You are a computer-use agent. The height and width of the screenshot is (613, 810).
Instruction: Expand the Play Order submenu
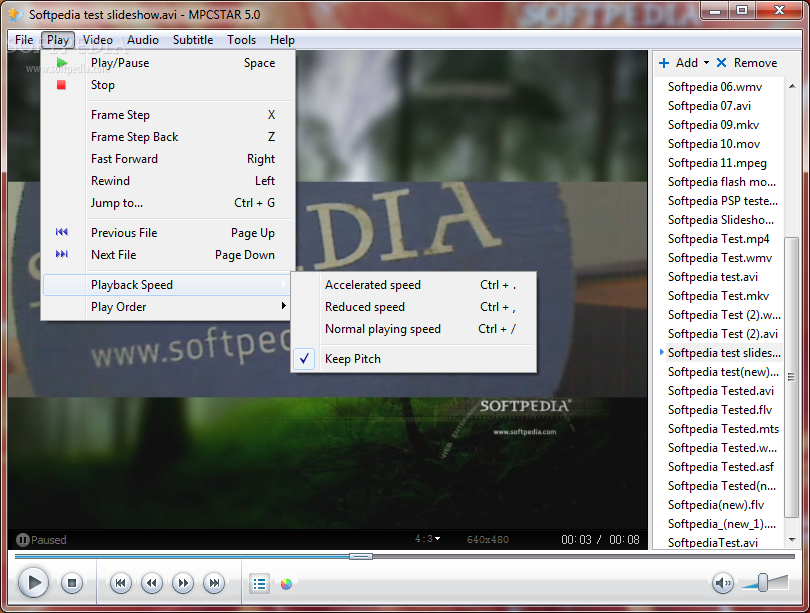(x=165, y=307)
